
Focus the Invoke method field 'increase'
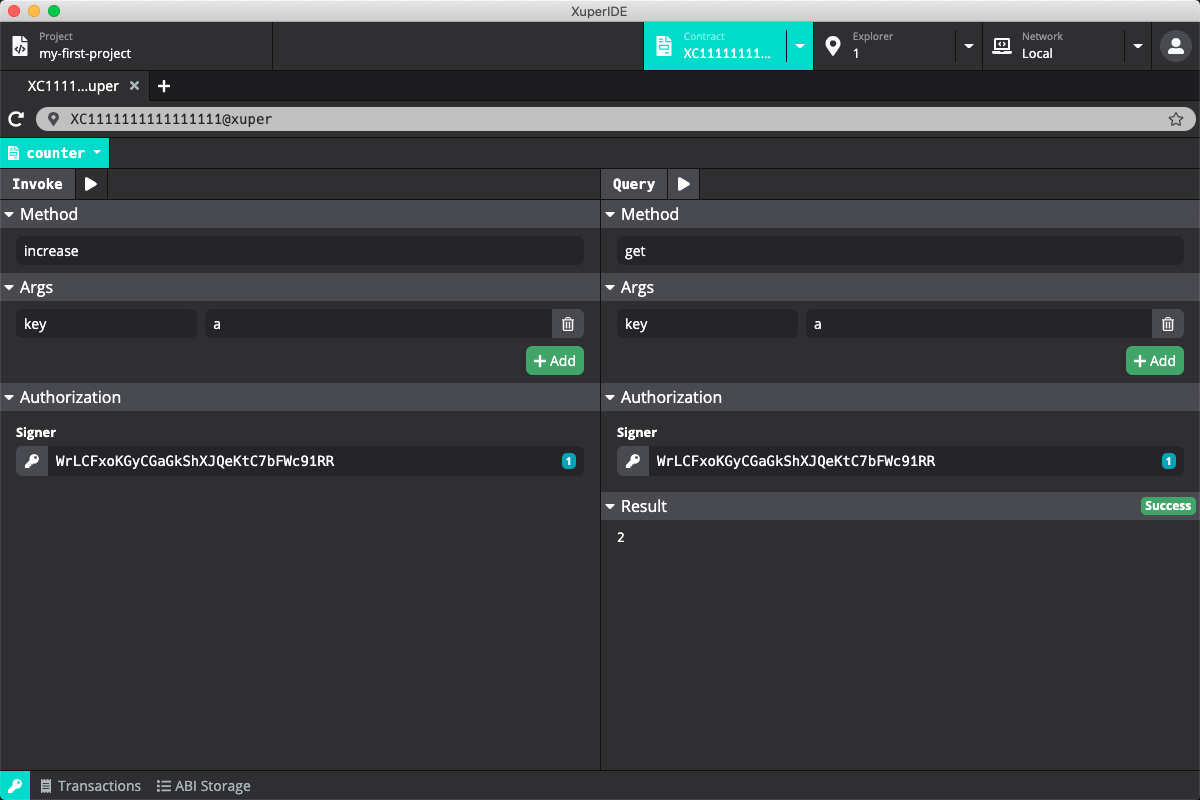(x=299, y=251)
